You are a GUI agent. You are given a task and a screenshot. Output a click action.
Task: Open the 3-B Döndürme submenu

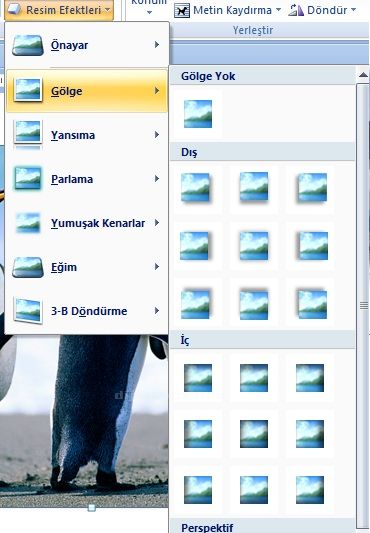pos(87,311)
